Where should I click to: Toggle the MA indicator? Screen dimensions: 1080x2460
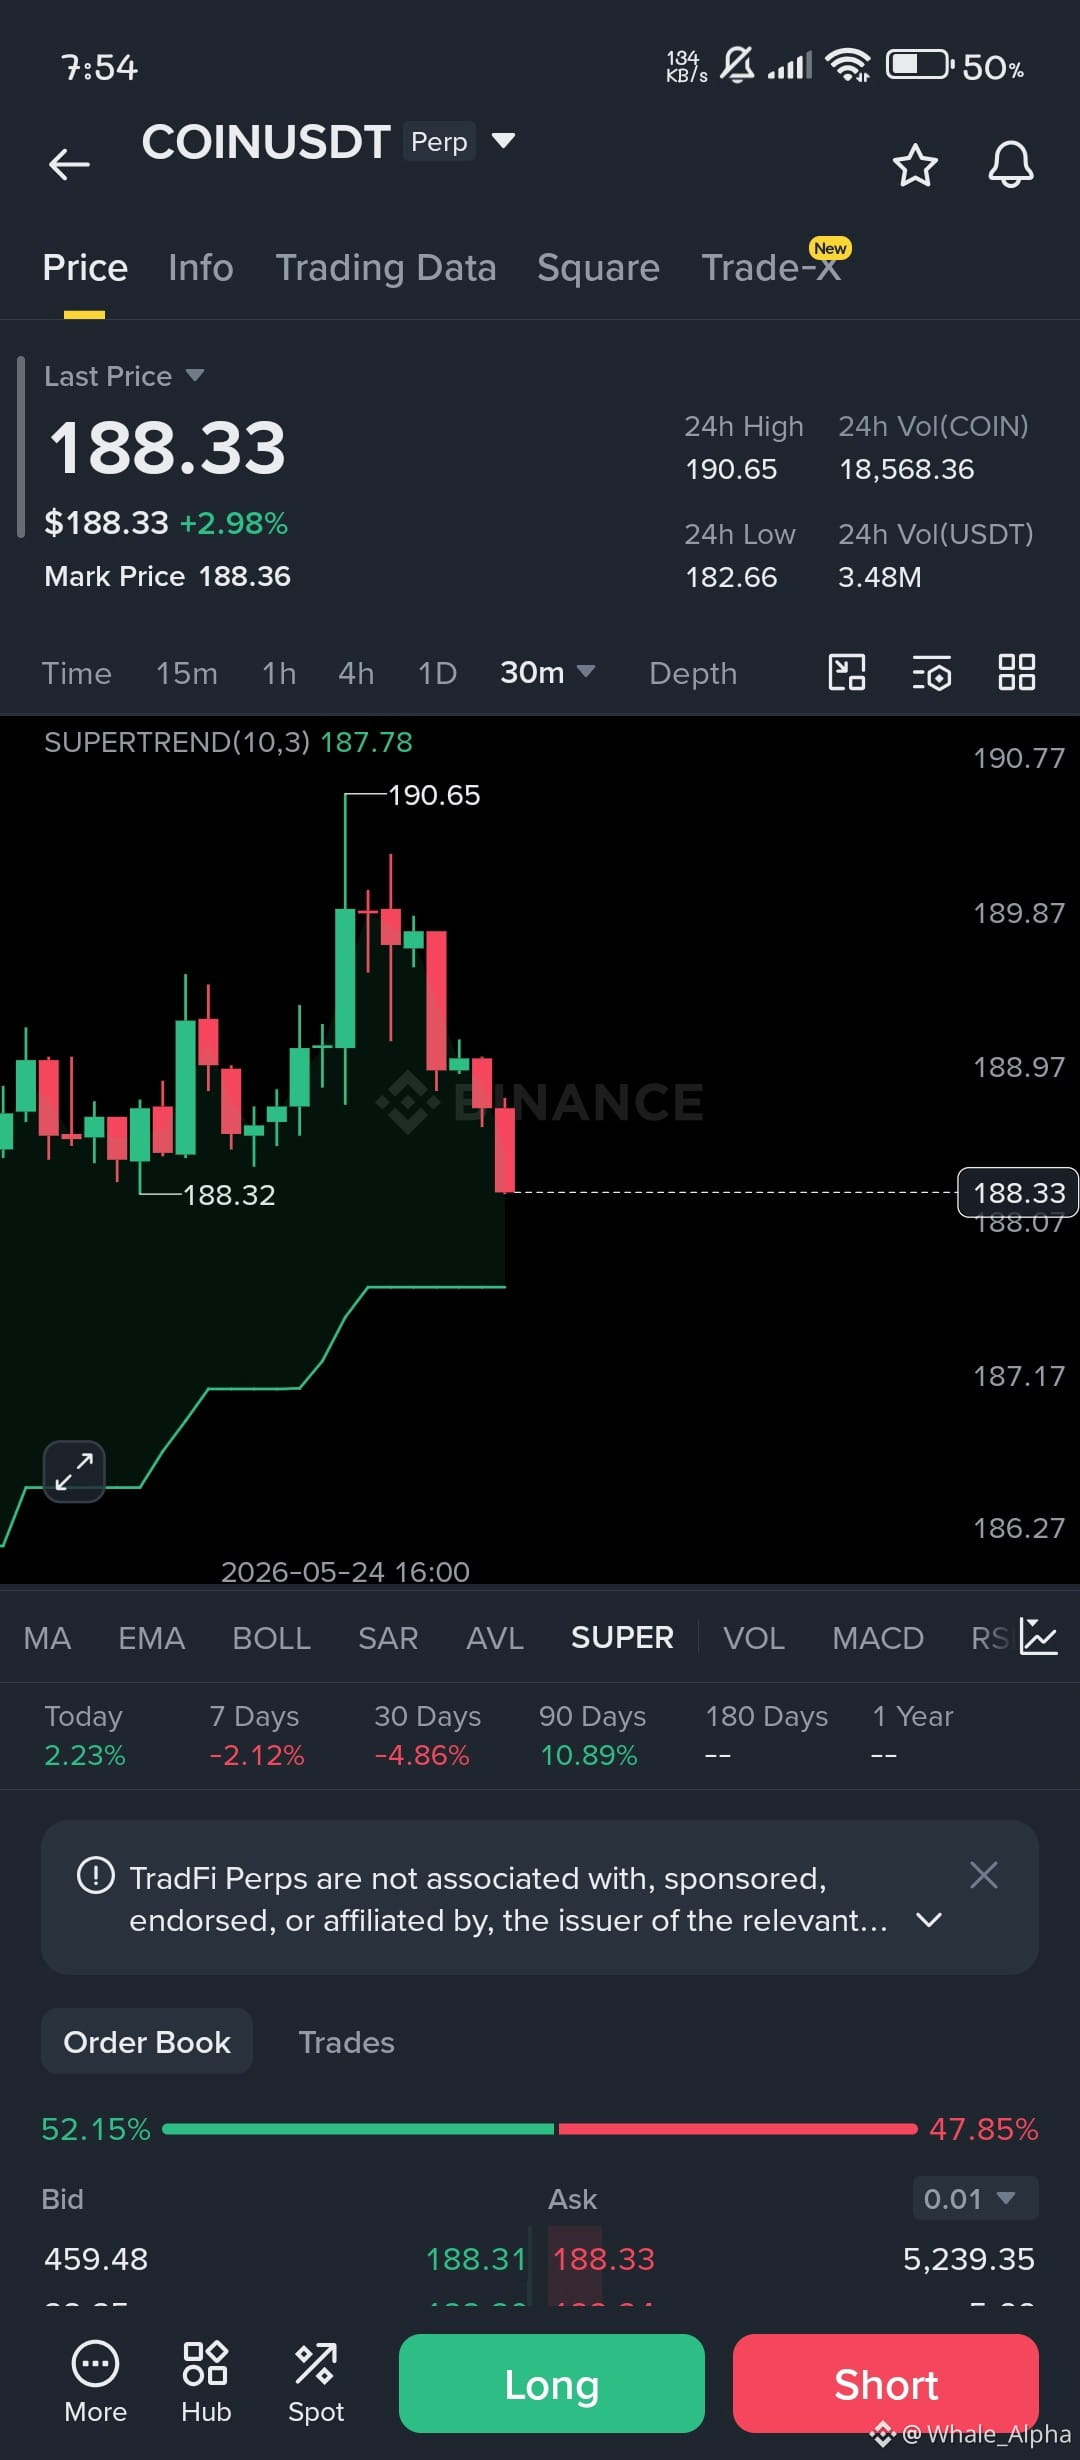[x=47, y=1638]
